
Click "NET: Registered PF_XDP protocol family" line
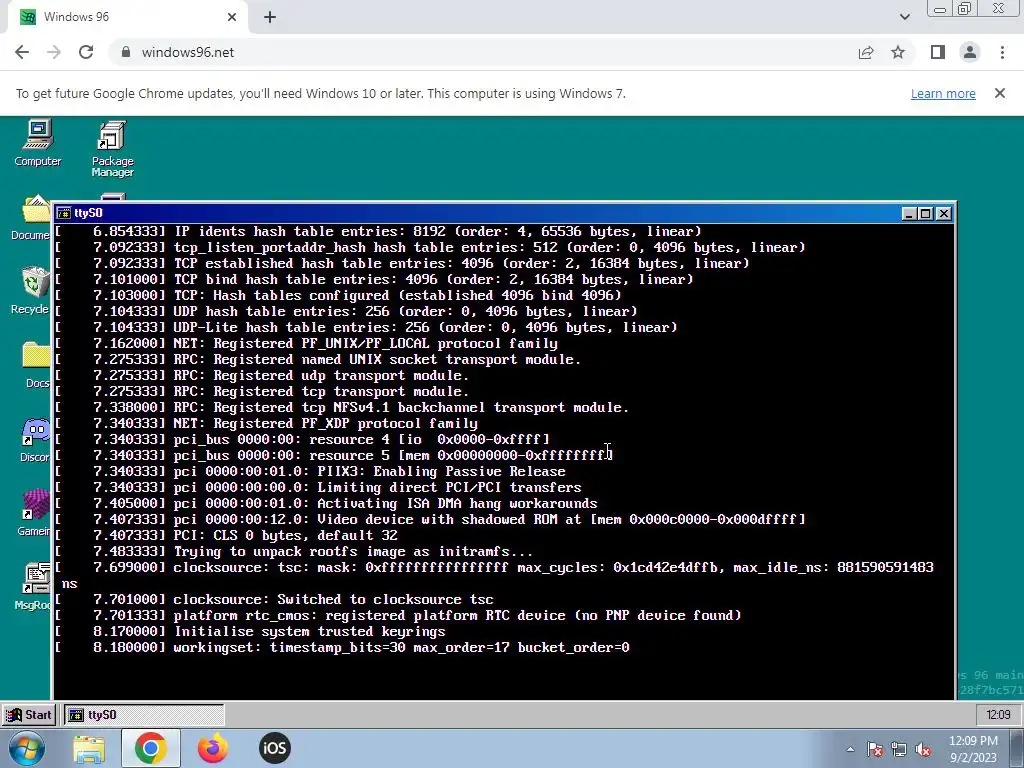(325, 424)
